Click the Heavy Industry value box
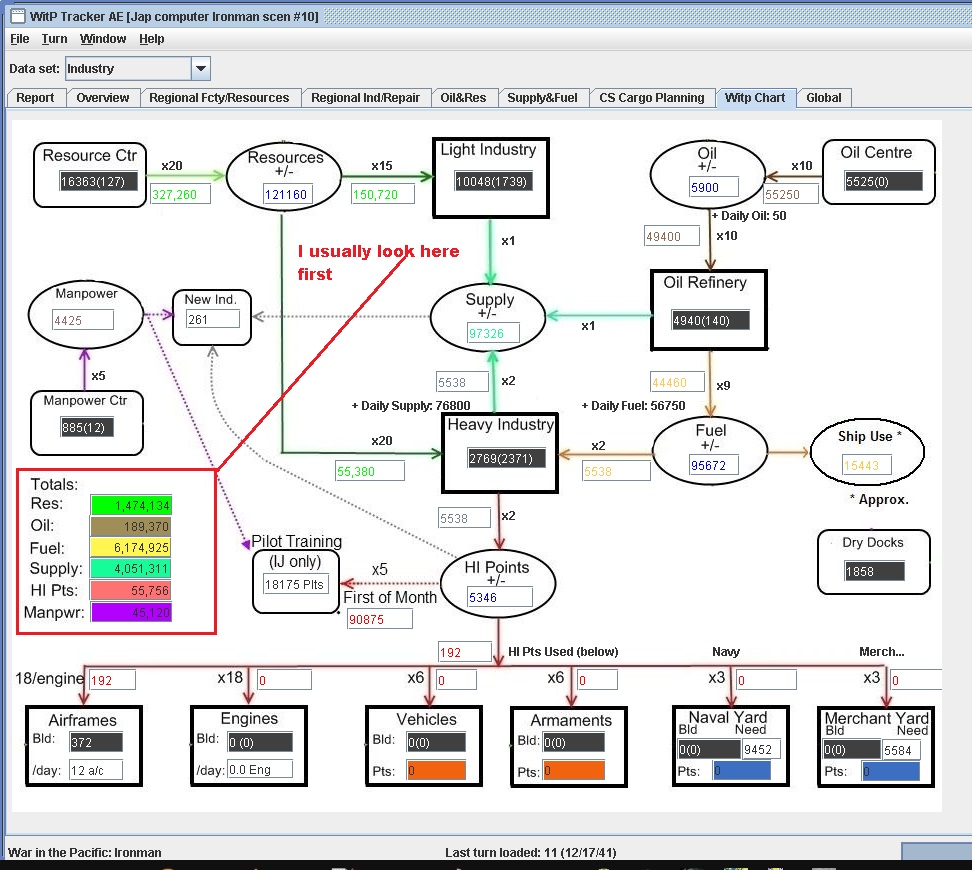The height and width of the screenshot is (870, 972). click(x=507, y=458)
